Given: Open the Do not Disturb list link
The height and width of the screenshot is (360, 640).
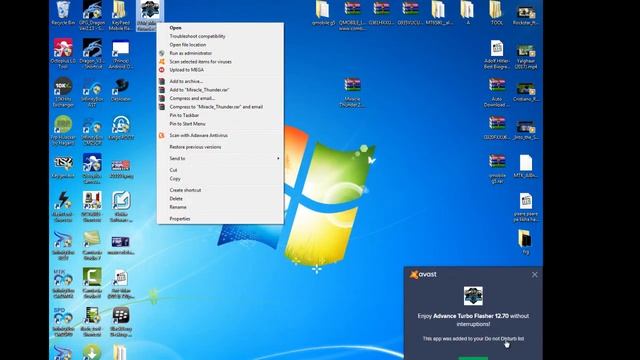Looking at the screenshot, I should (504, 339).
